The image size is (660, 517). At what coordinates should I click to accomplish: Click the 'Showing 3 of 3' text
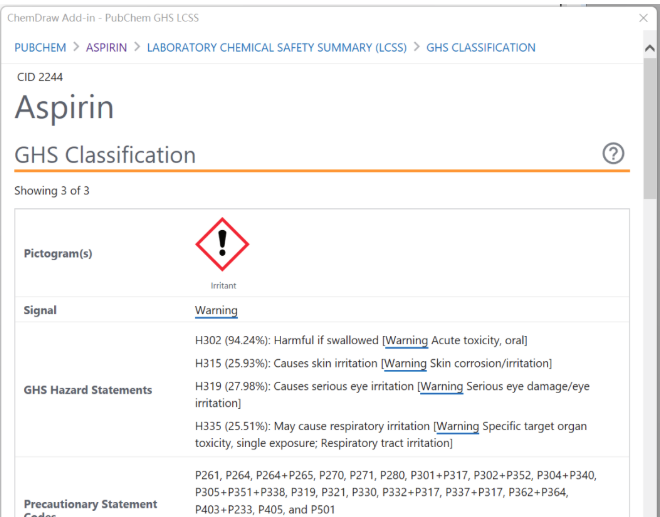point(52,191)
